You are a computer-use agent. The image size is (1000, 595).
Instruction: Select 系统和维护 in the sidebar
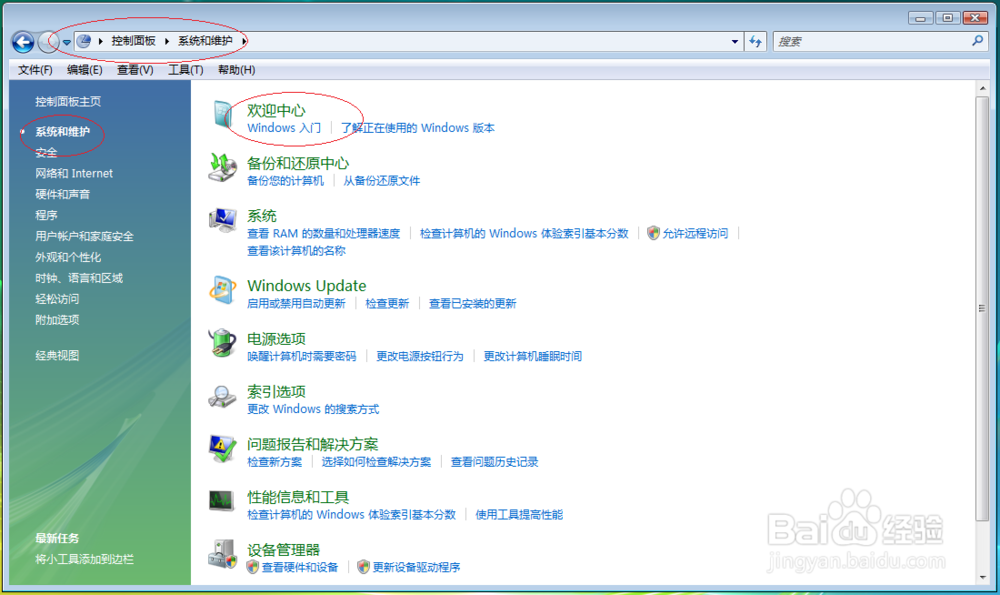coord(62,131)
